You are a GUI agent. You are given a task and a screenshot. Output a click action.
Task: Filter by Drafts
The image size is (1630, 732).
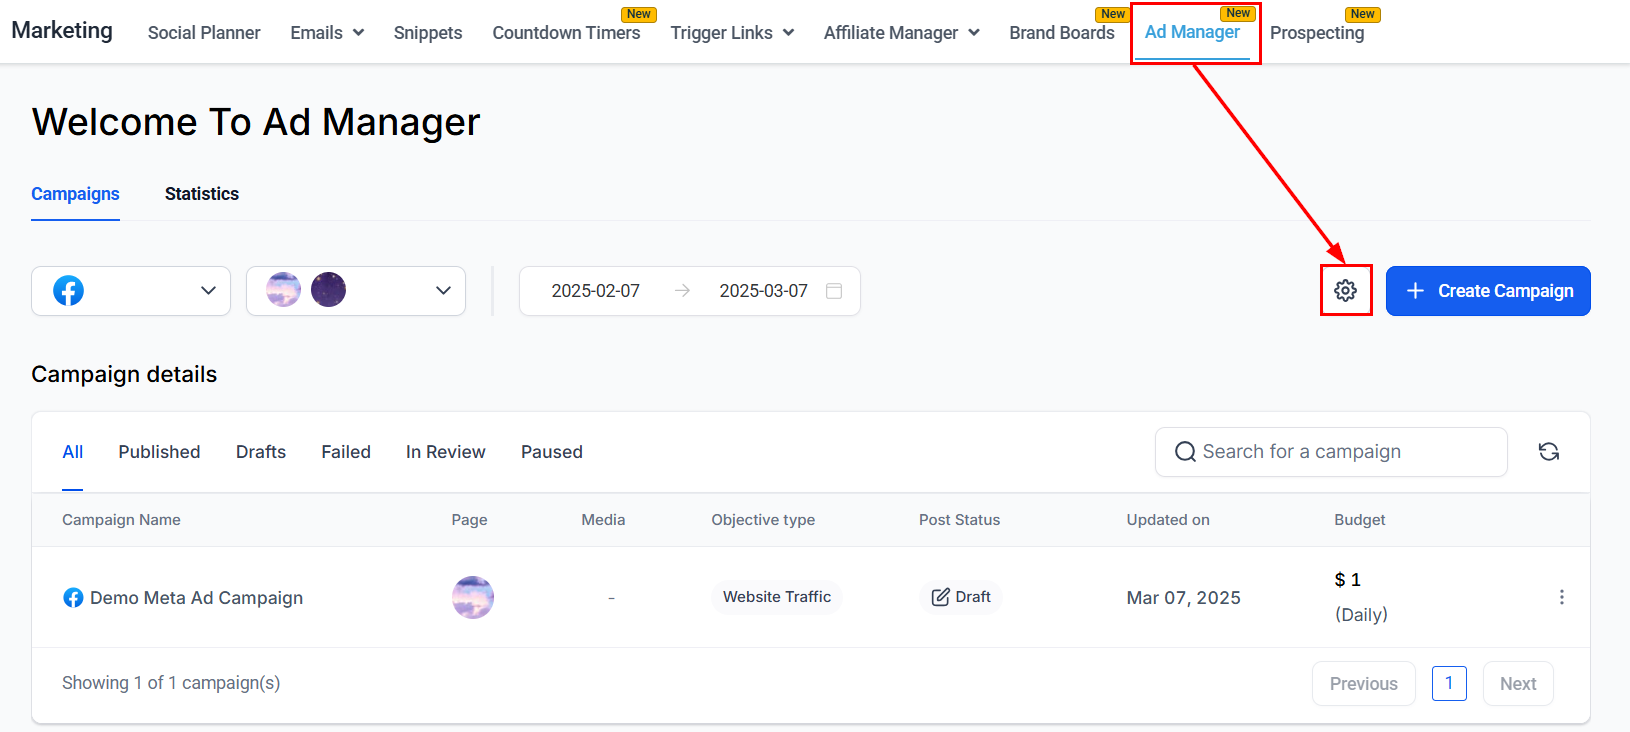[261, 452]
